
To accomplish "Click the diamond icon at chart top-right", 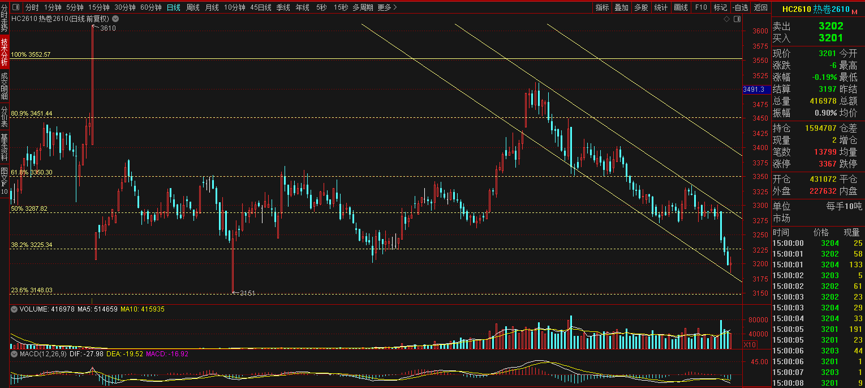I will (x=728, y=19).
